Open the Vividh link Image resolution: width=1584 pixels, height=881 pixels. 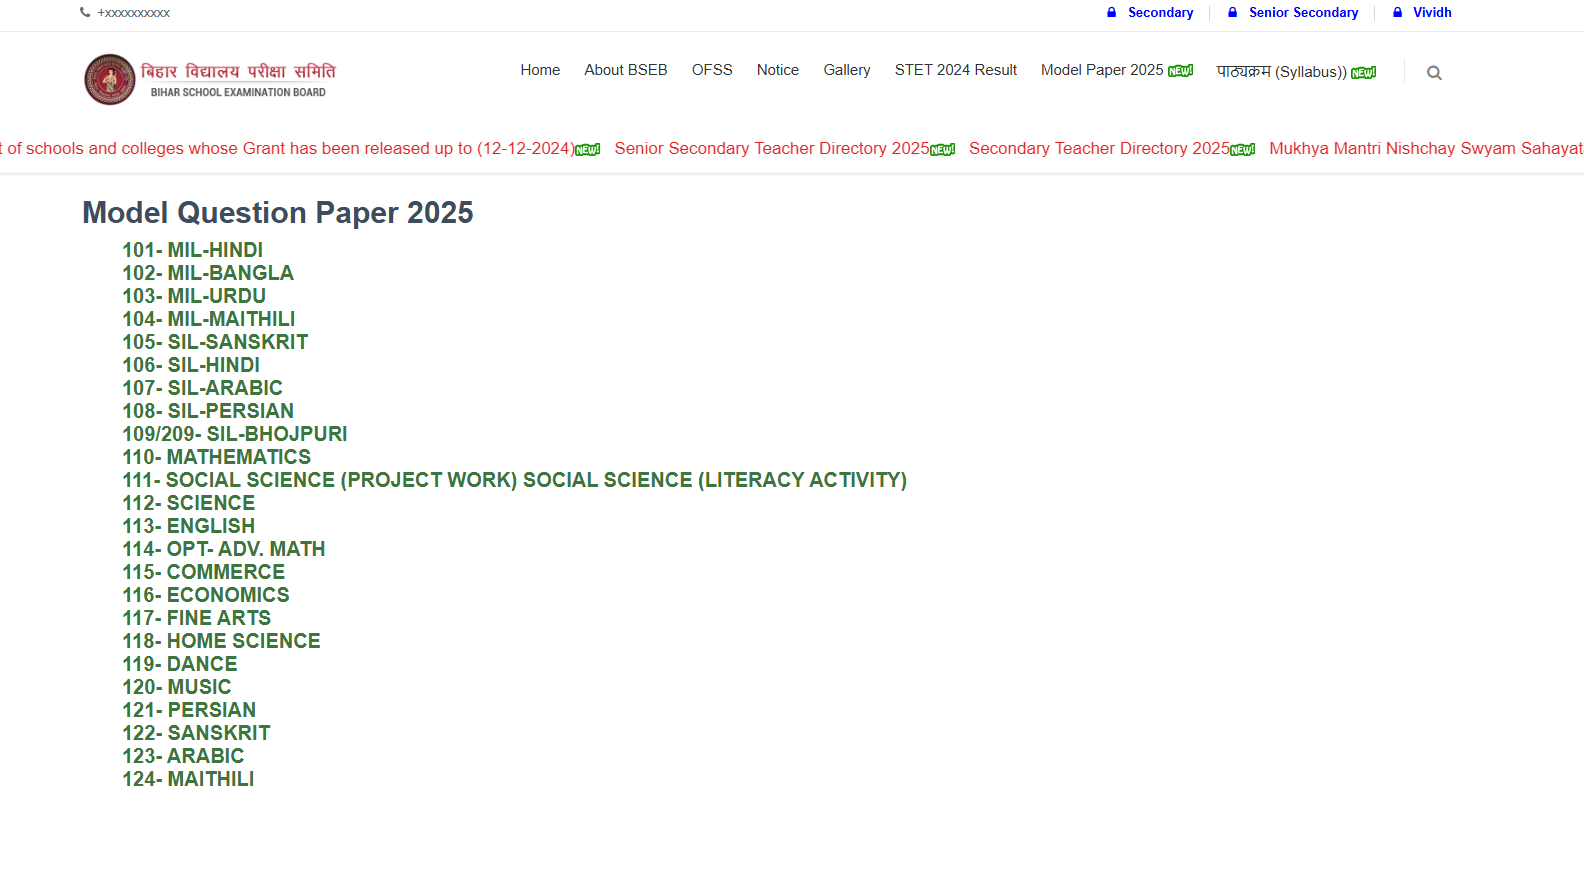coord(1432,13)
